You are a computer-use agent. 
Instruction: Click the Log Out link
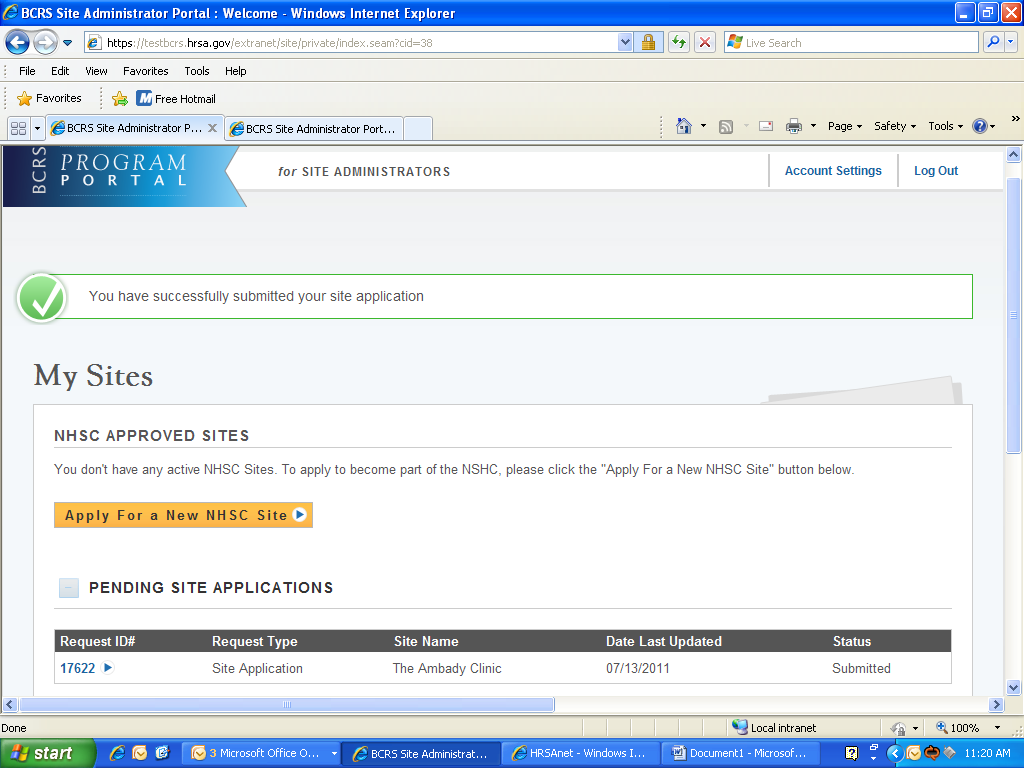point(935,171)
